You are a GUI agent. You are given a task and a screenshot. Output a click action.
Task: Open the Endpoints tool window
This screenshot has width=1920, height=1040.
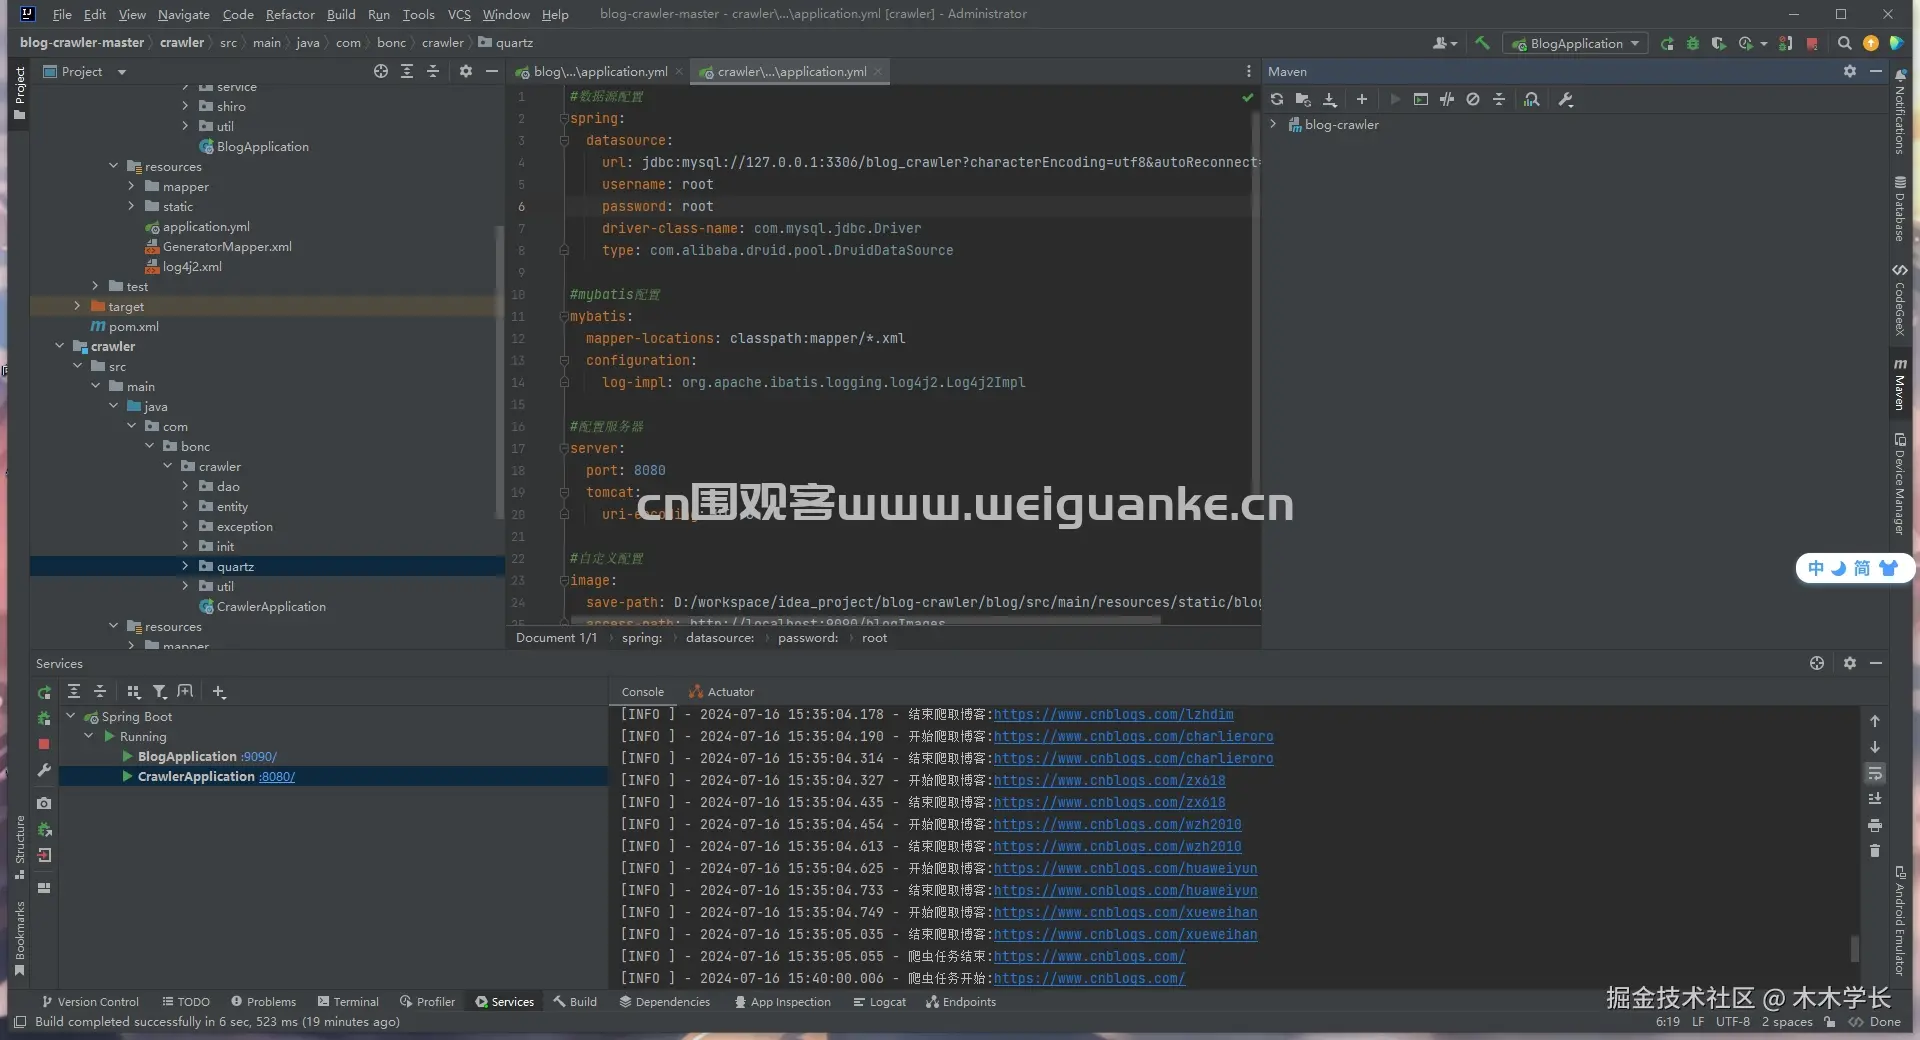click(x=961, y=1001)
